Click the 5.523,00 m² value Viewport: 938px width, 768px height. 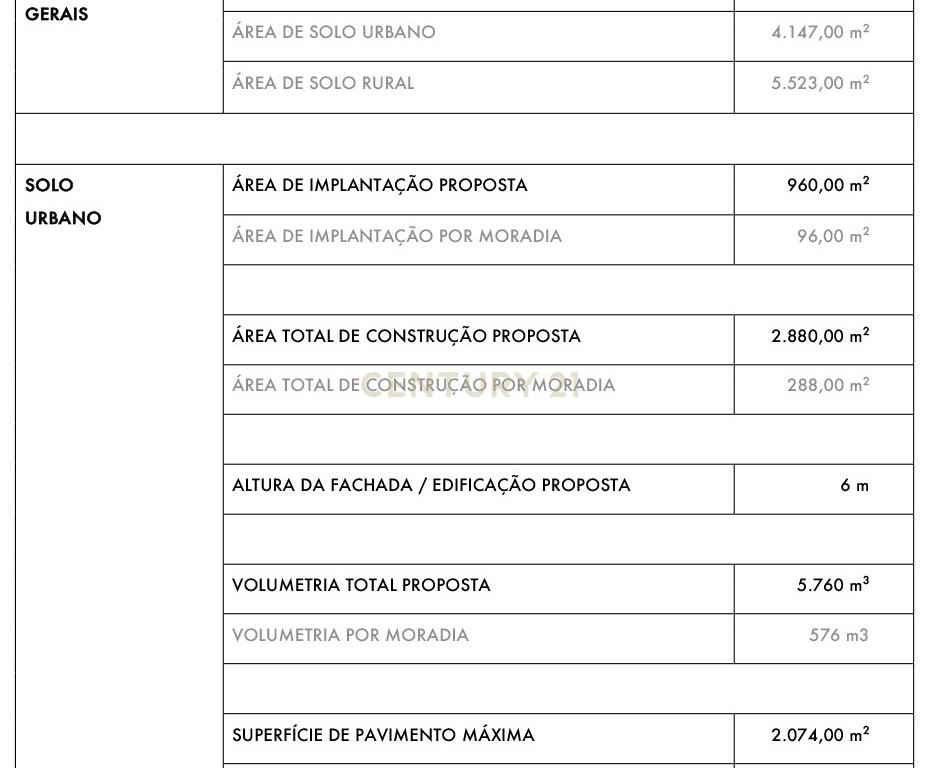click(820, 83)
